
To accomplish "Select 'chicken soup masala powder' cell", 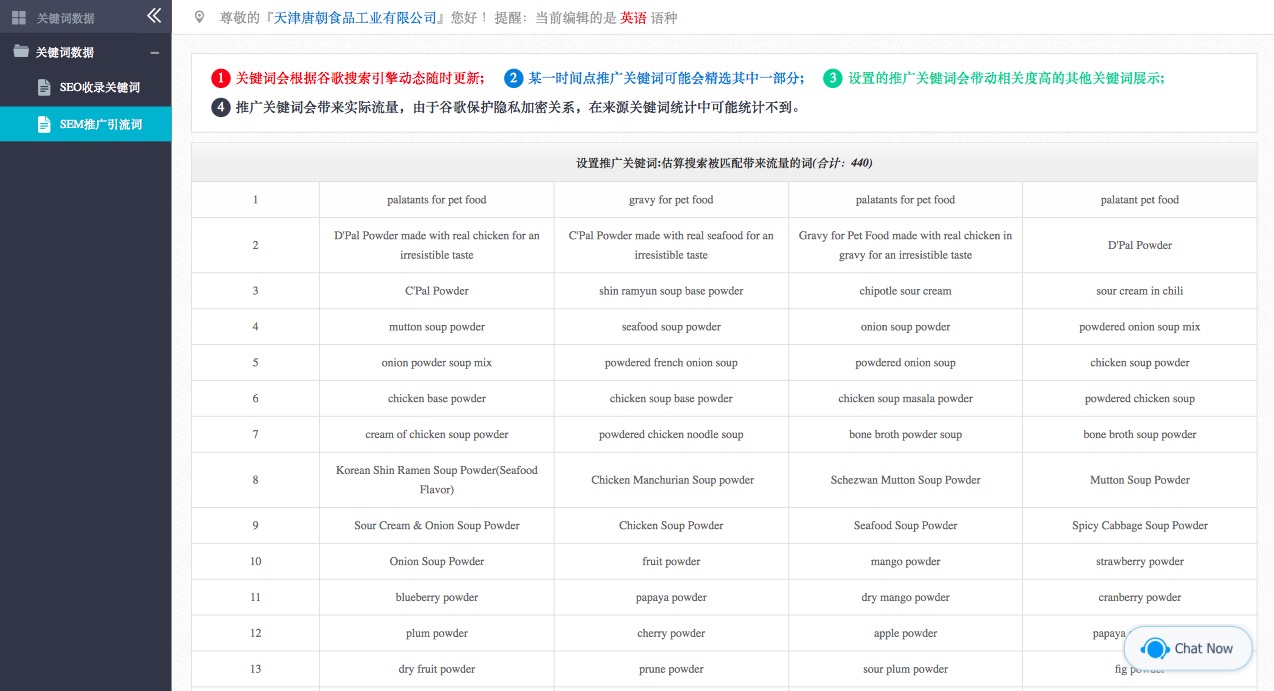I will (906, 399).
